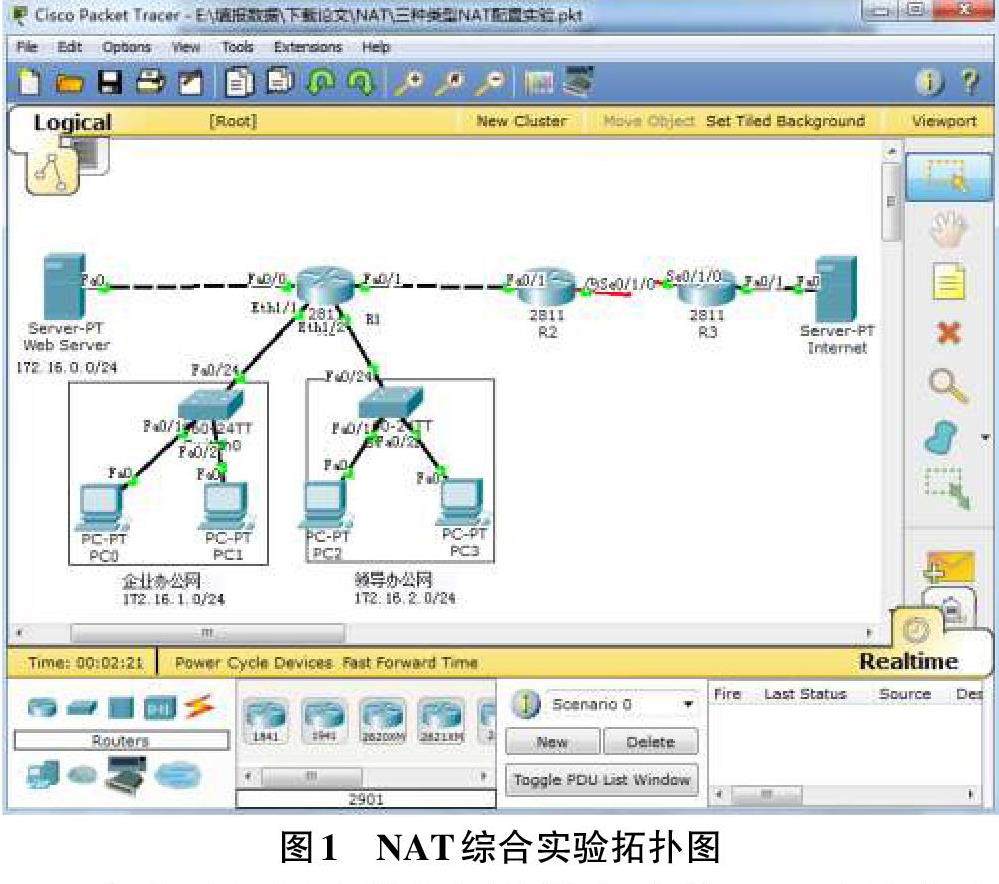Click the workspace vertical scrollbar thumb
The image size is (999, 884).
pos(891,202)
